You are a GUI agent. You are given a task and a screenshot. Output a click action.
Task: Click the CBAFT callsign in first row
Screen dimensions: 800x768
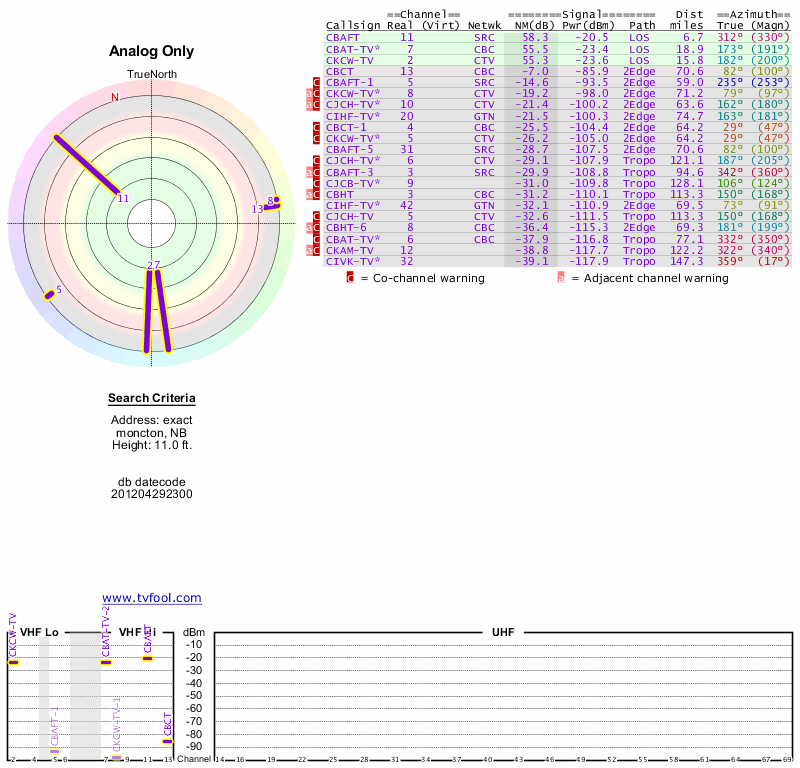coord(343,37)
